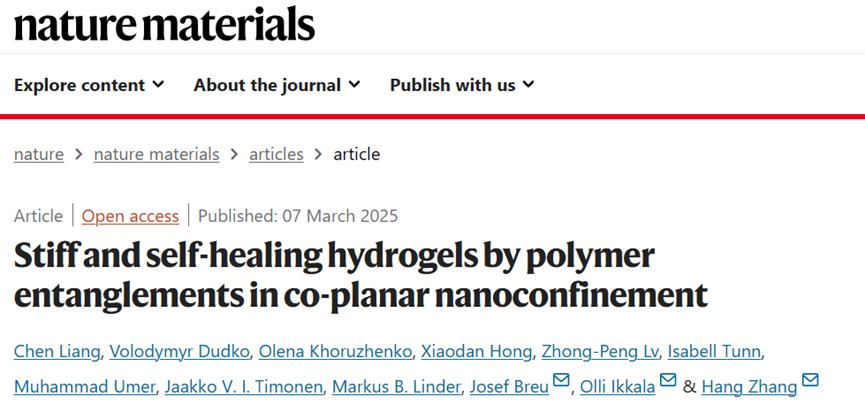Click author name Olena Khoruzhenko
Image resolution: width=865 pixels, height=412 pixels.
[x=335, y=351]
